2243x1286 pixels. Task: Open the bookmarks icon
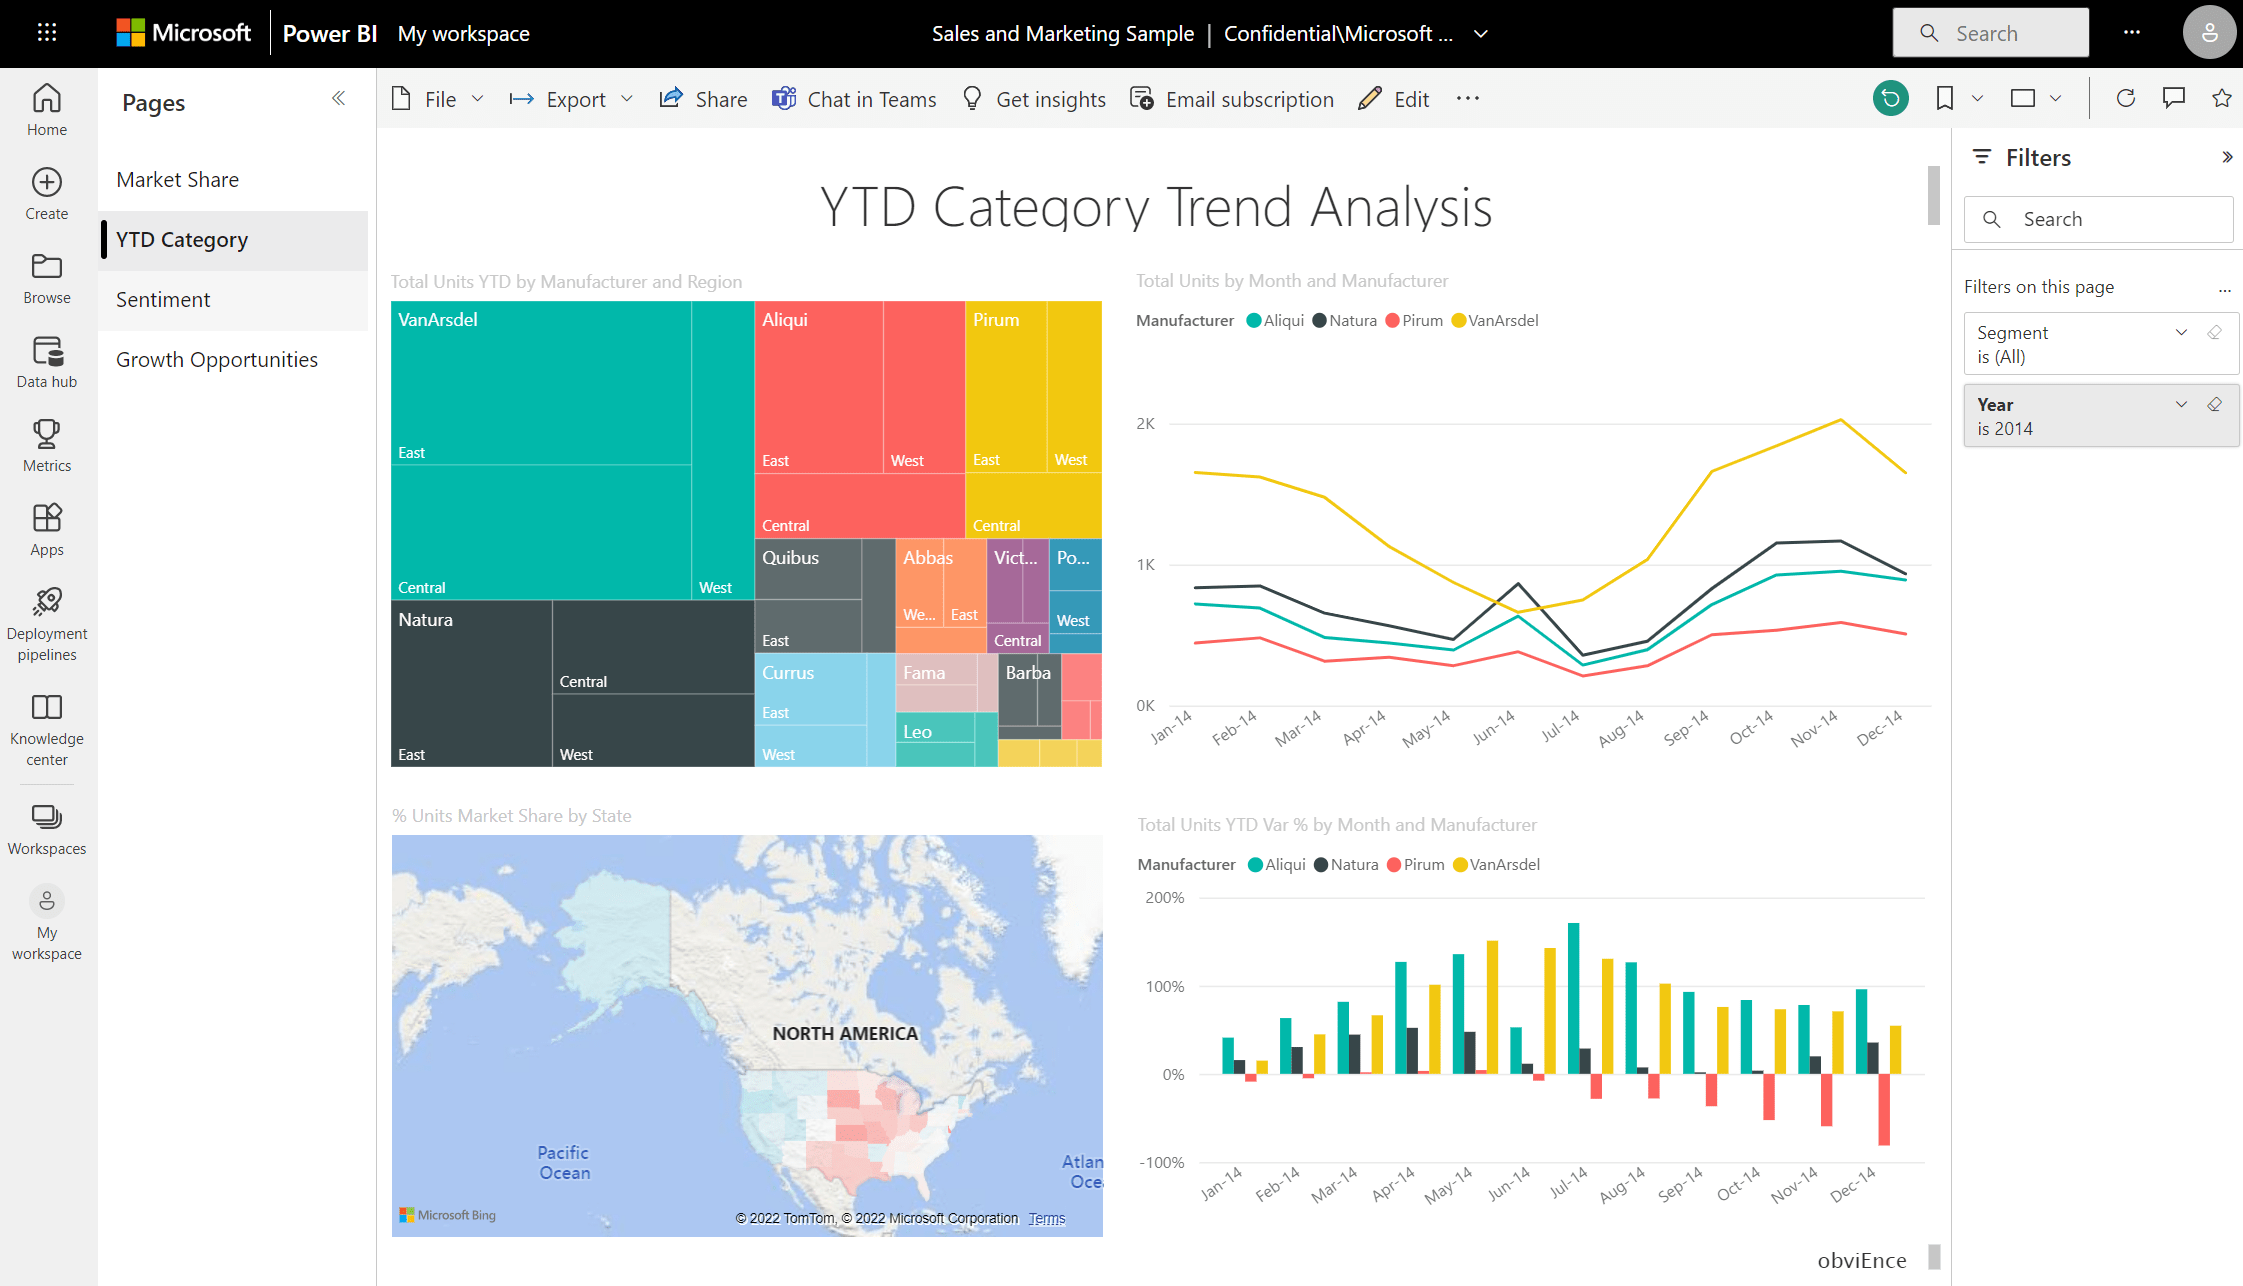click(x=1944, y=98)
